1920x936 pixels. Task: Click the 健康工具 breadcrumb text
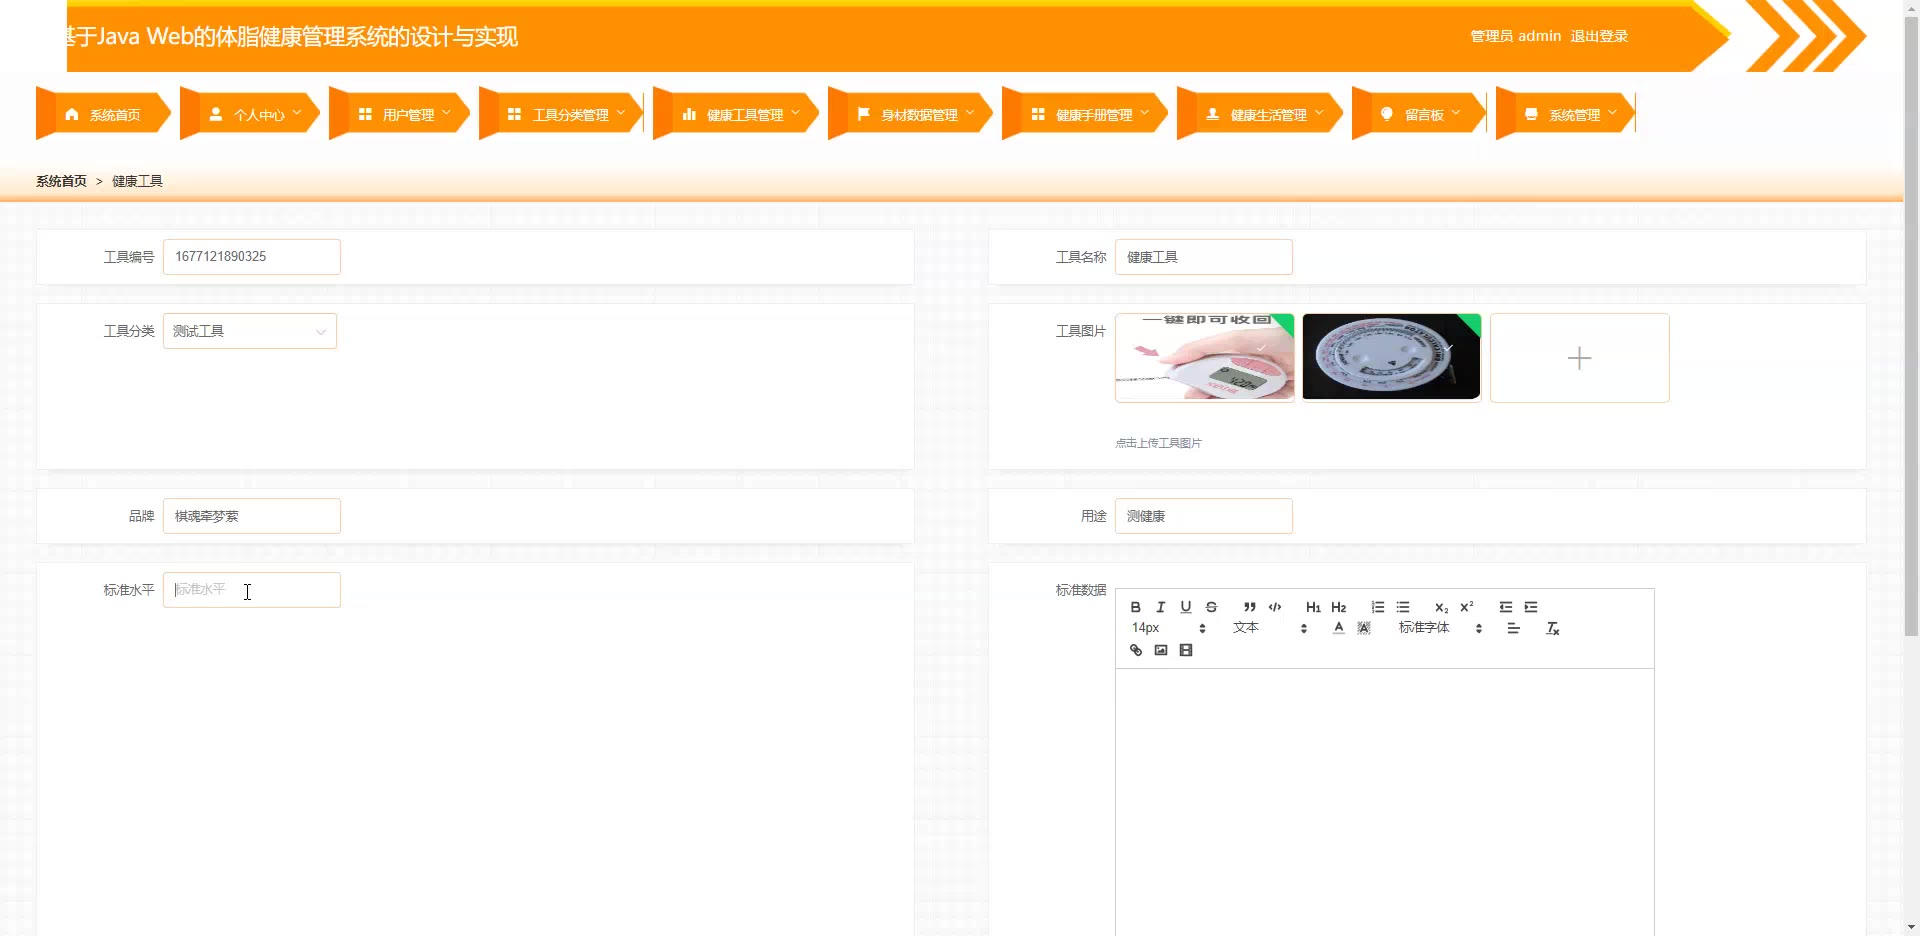[137, 181]
